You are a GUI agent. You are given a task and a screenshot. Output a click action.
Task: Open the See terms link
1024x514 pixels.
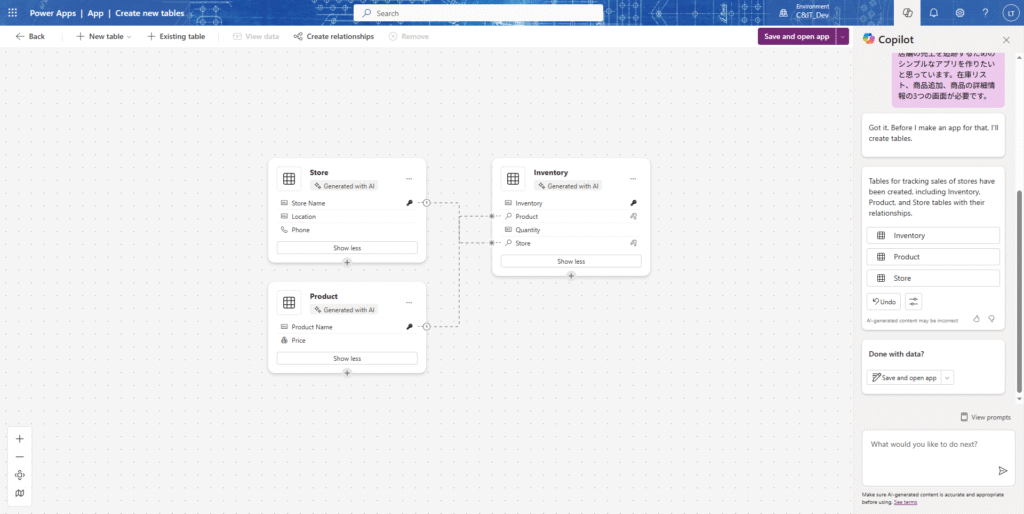[905, 502]
